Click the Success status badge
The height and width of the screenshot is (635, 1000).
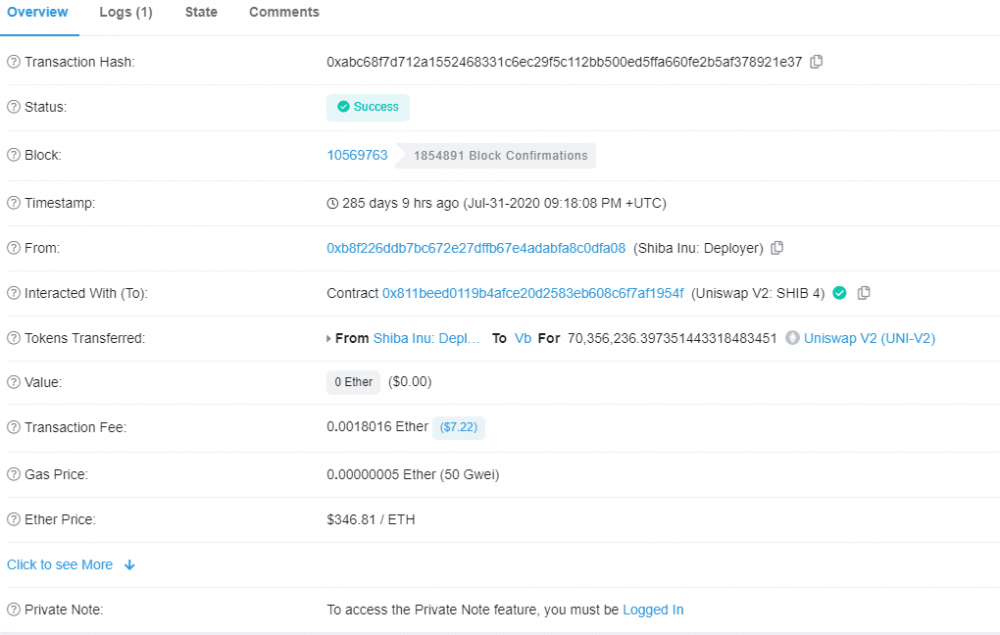(x=367, y=107)
